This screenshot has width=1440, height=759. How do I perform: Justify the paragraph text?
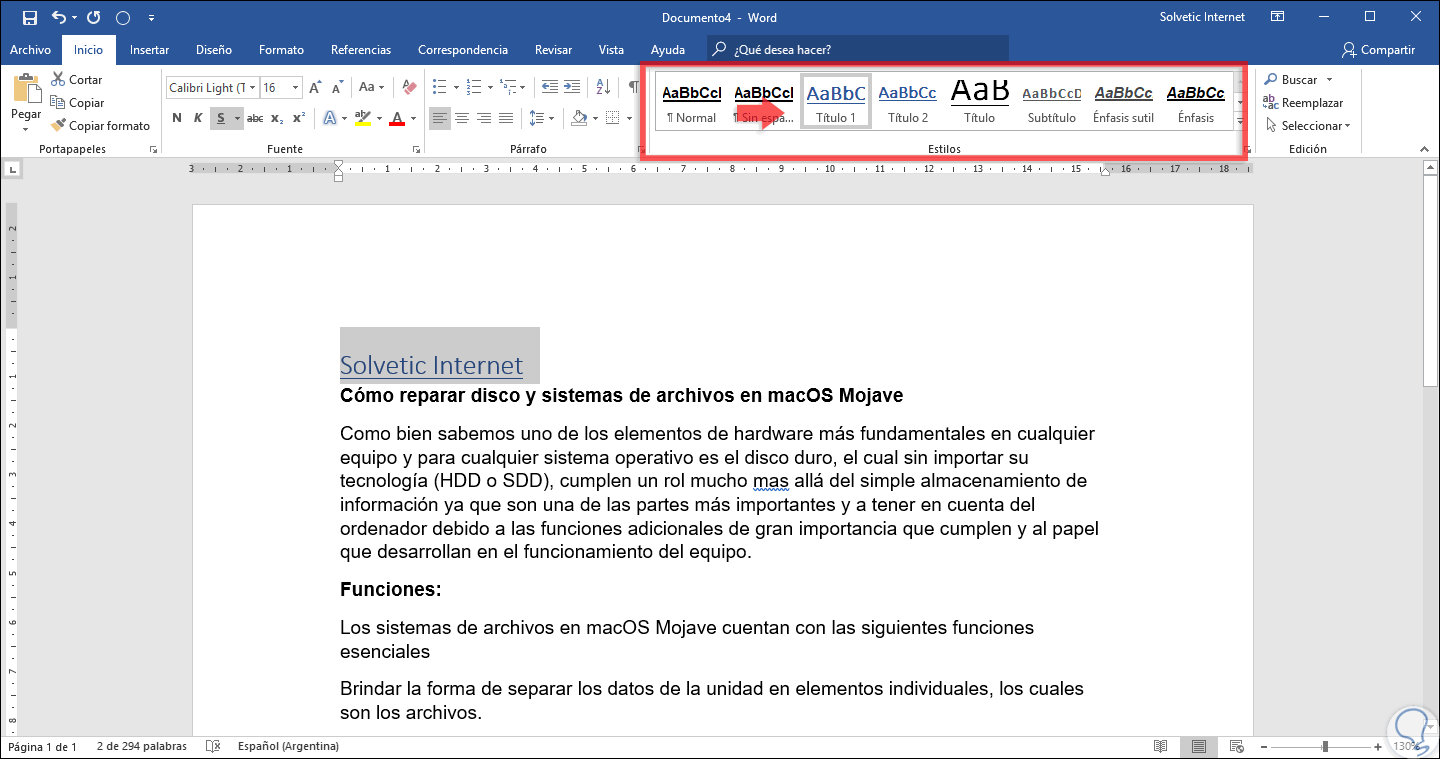tap(506, 119)
